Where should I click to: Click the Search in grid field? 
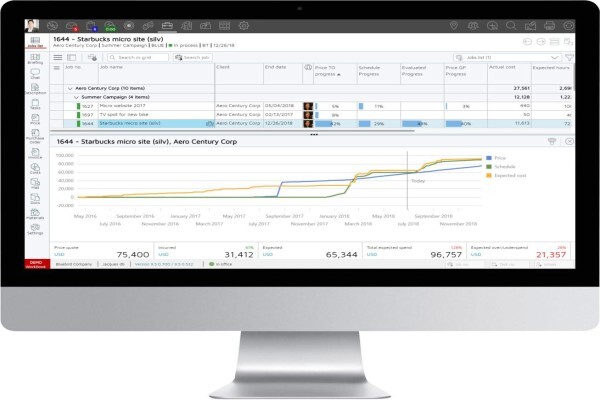pyautogui.click(x=138, y=57)
